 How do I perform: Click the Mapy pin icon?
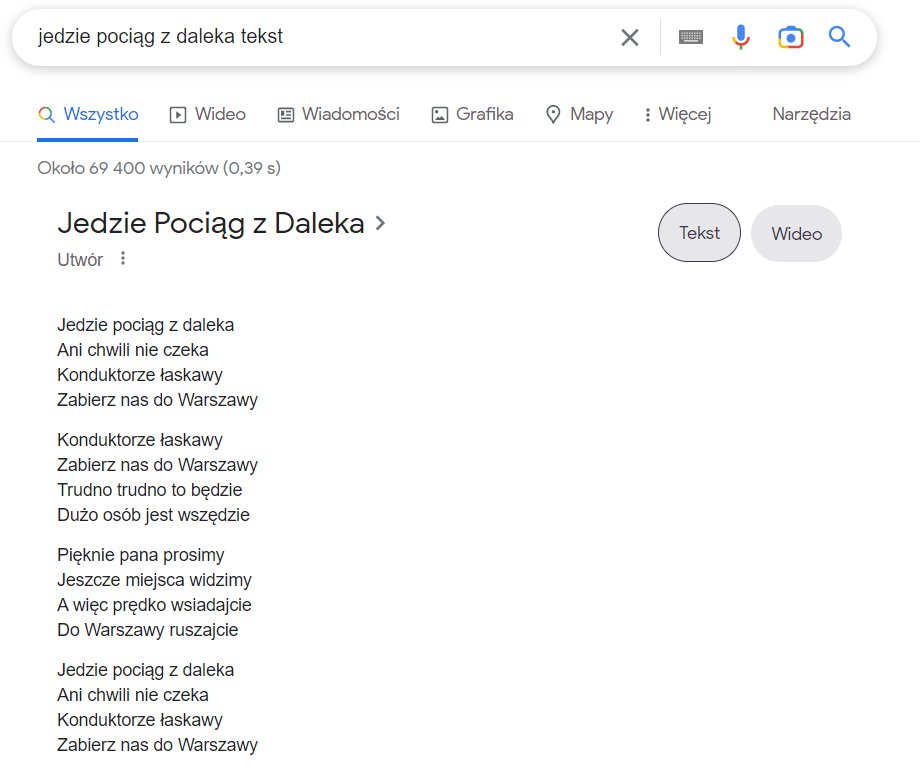(x=553, y=114)
